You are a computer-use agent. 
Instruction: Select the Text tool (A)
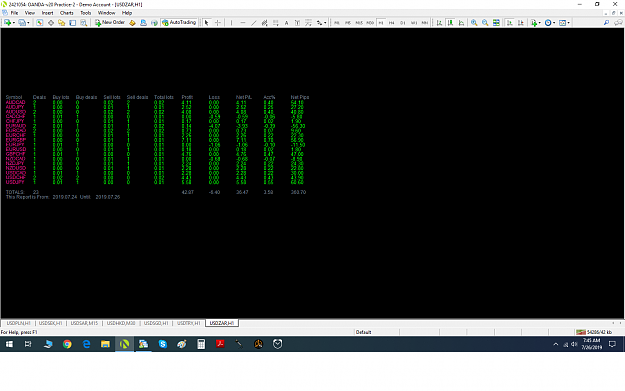(286, 23)
